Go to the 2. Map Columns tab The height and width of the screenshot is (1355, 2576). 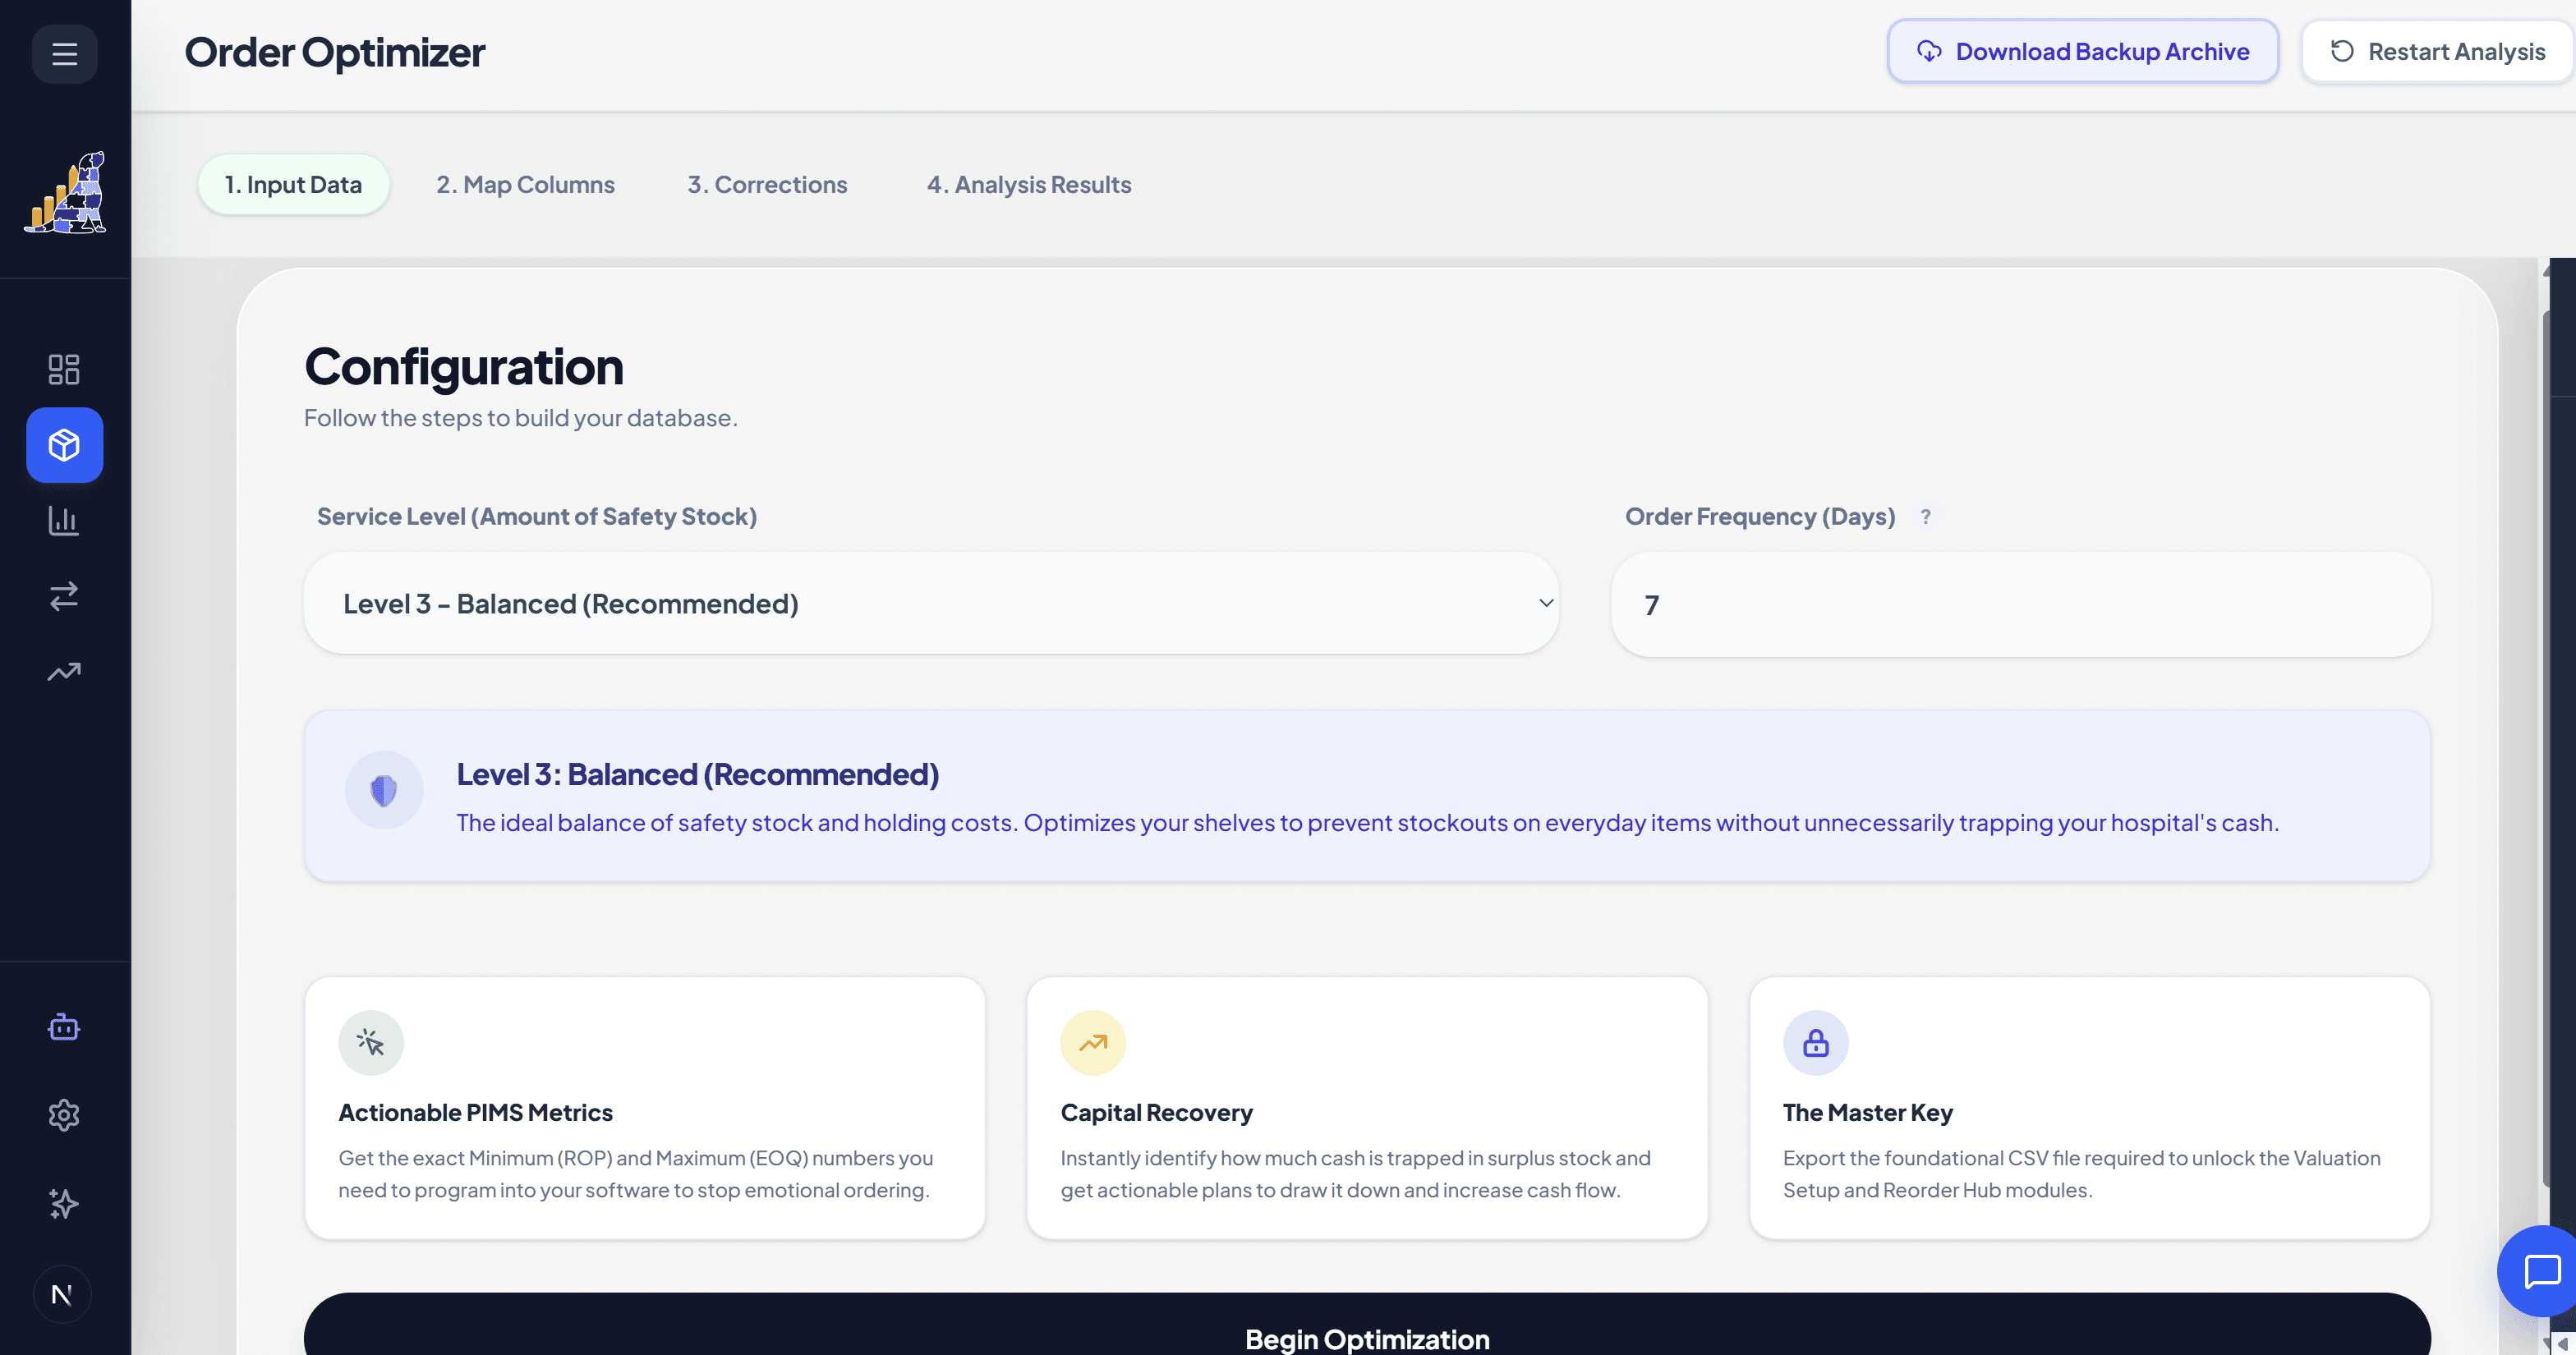point(525,185)
